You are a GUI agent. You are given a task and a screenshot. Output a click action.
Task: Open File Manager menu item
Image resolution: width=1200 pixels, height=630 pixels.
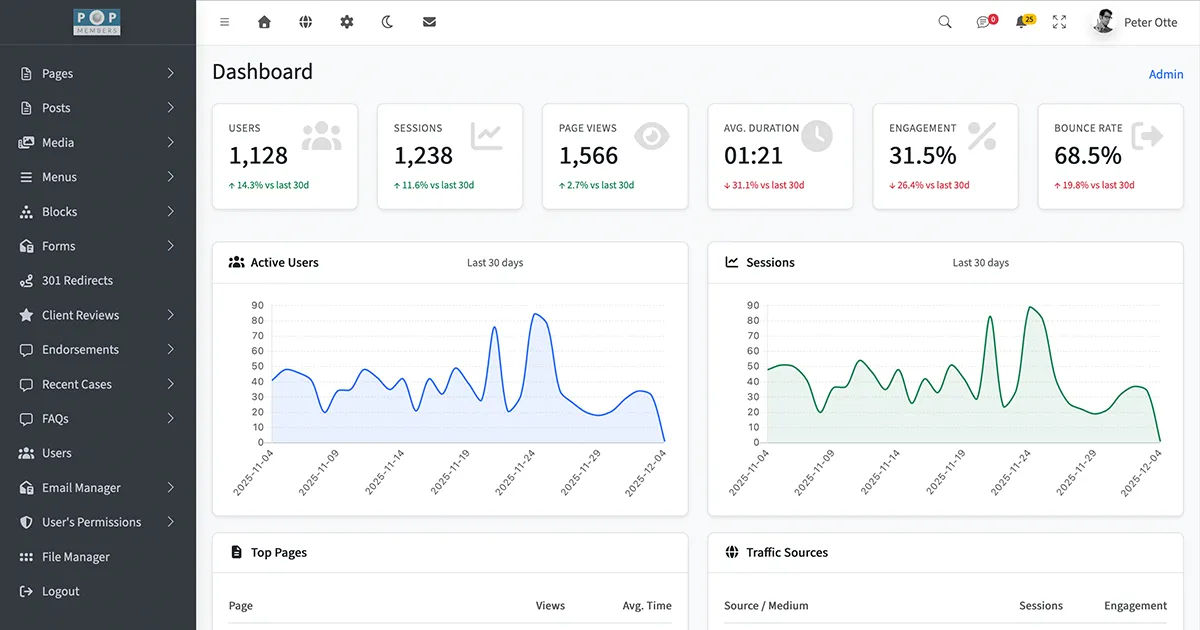tap(76, 557)
